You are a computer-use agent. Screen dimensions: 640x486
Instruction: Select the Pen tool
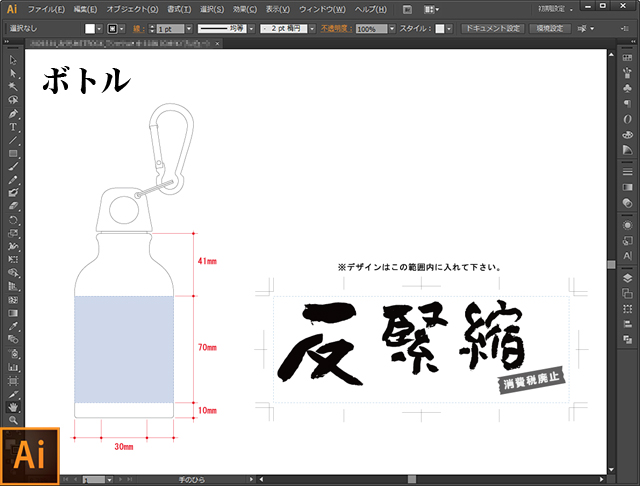[x=14, y=114]
